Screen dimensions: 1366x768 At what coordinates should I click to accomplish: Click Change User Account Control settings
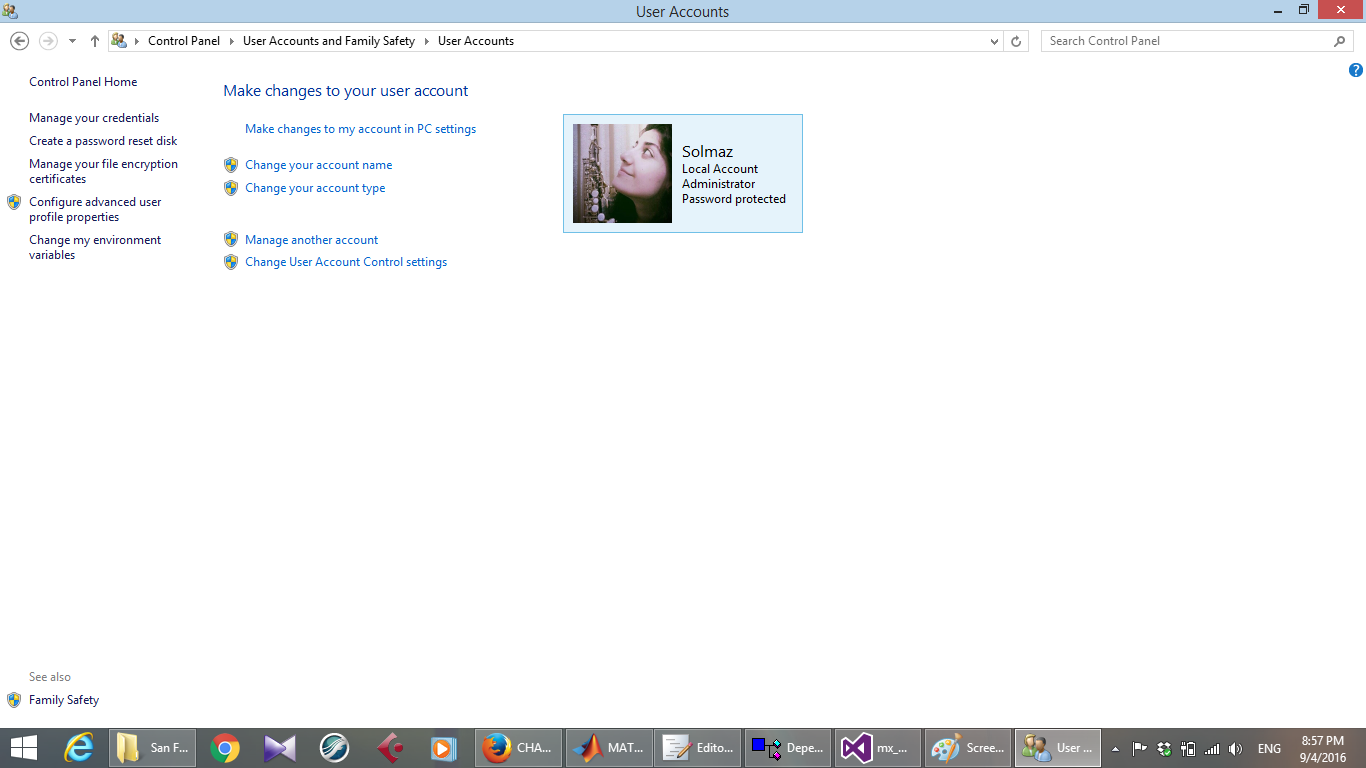pos(346,262)
